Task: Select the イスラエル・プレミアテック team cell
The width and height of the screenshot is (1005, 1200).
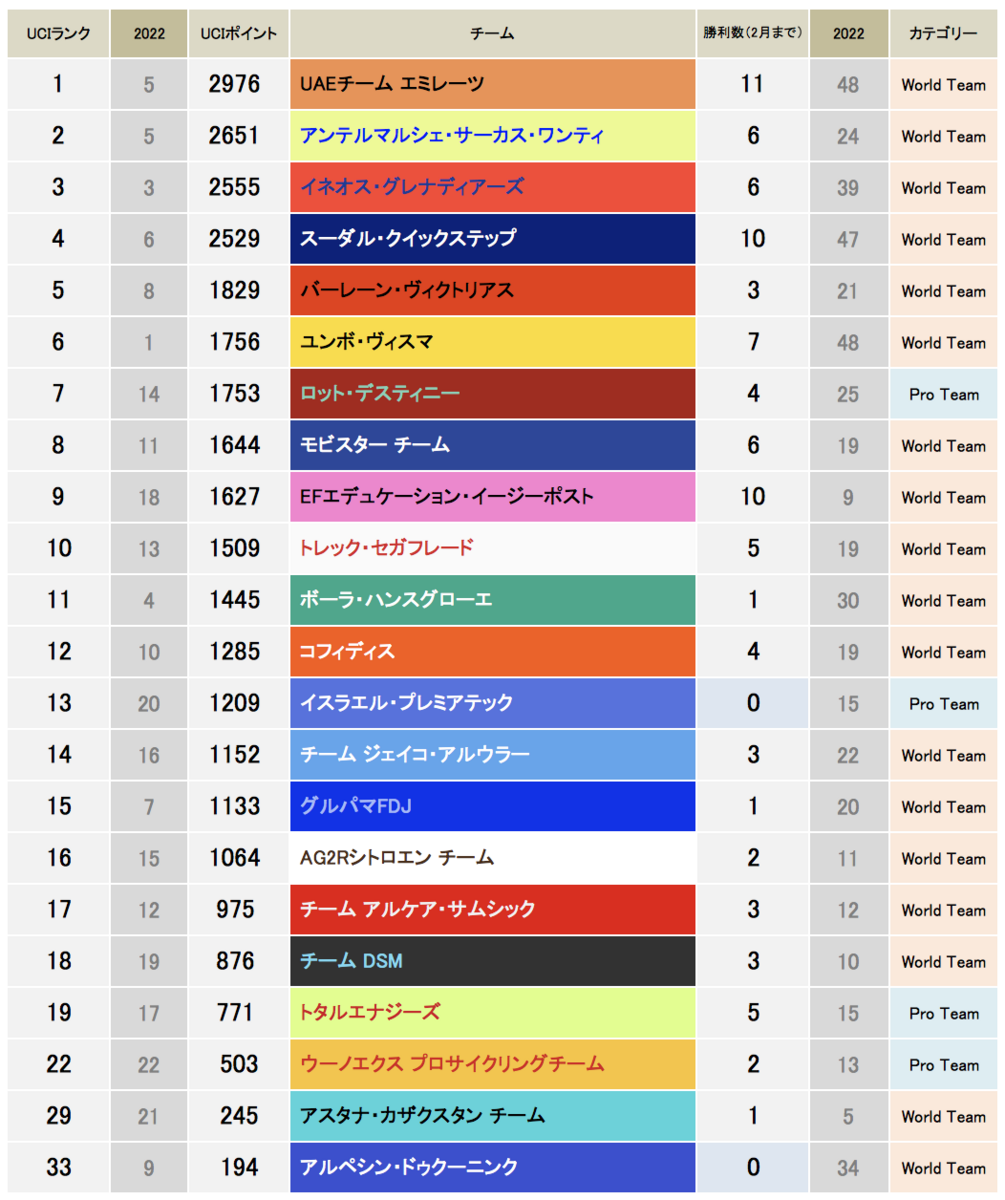Action: click(x=492, y=703)
